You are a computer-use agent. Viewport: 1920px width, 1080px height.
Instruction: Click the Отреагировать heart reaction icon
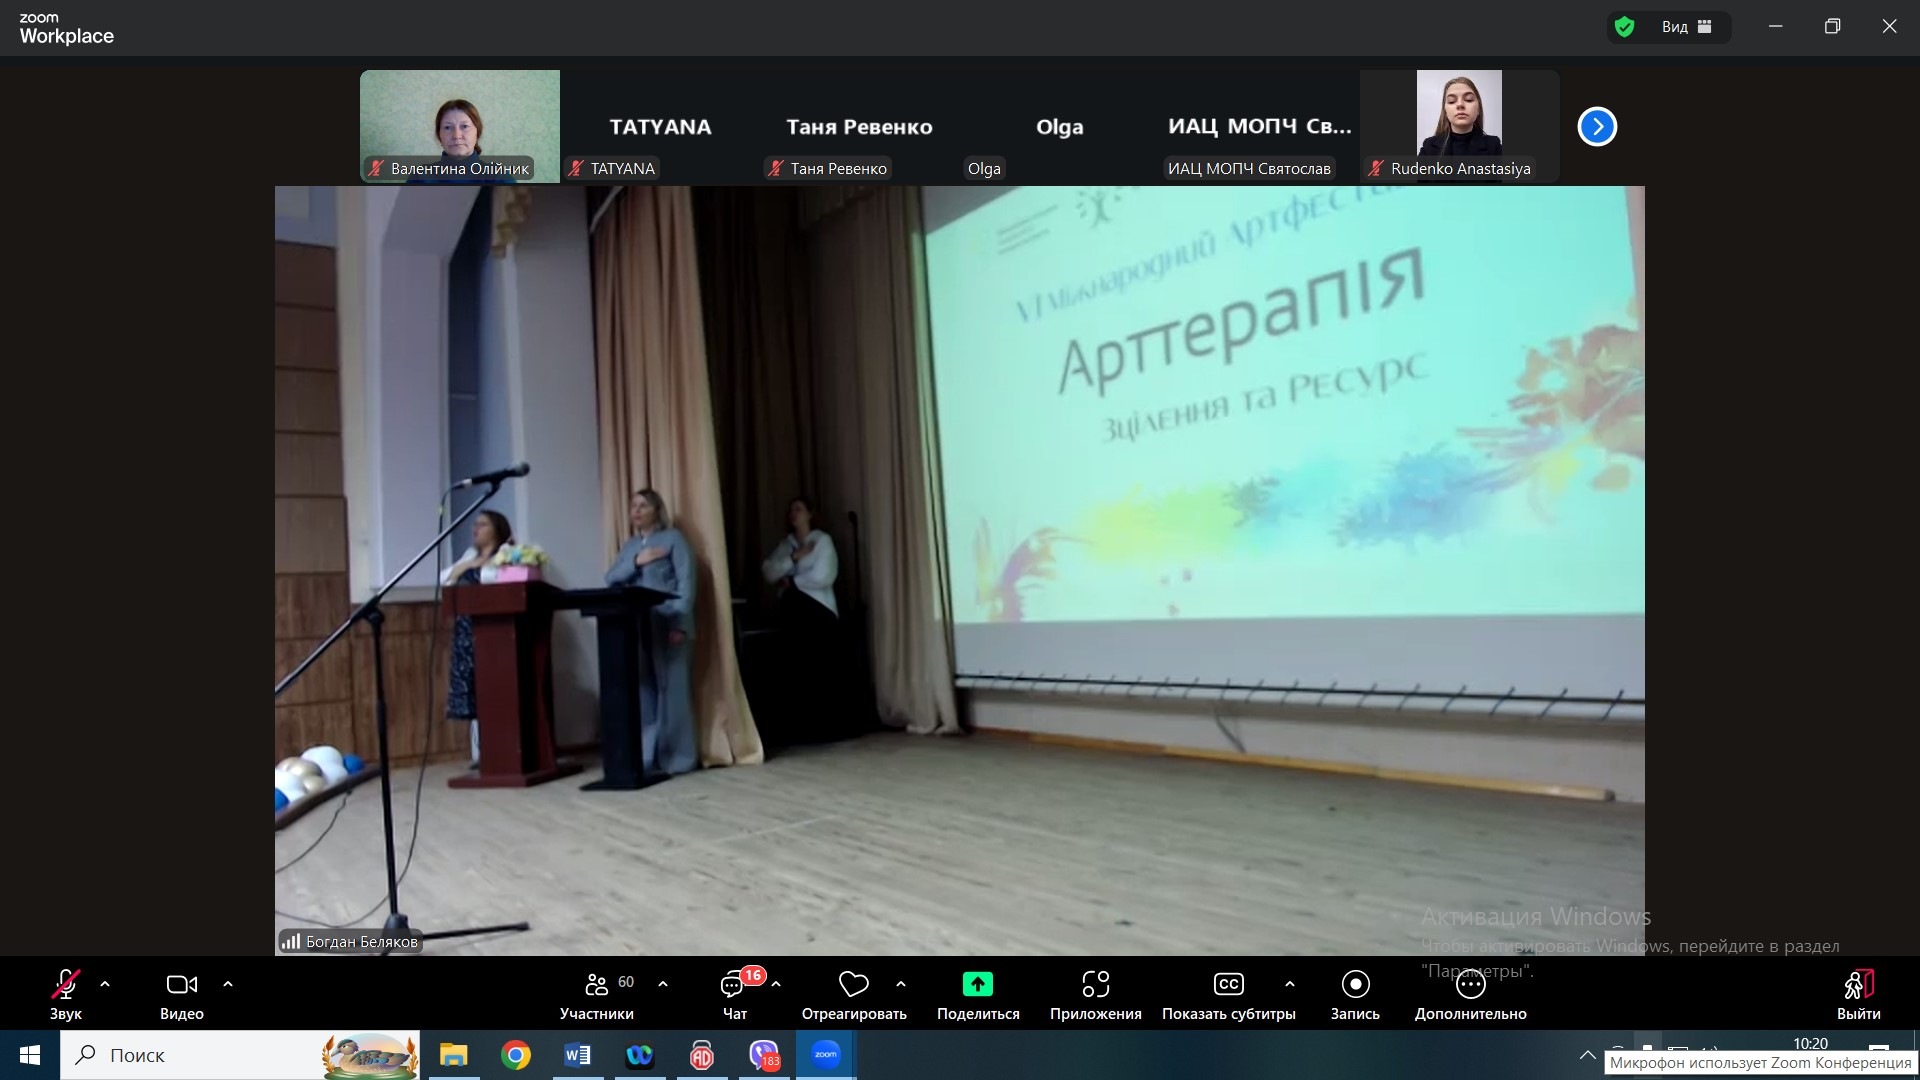pyautogui.click(x=853, y=985)
